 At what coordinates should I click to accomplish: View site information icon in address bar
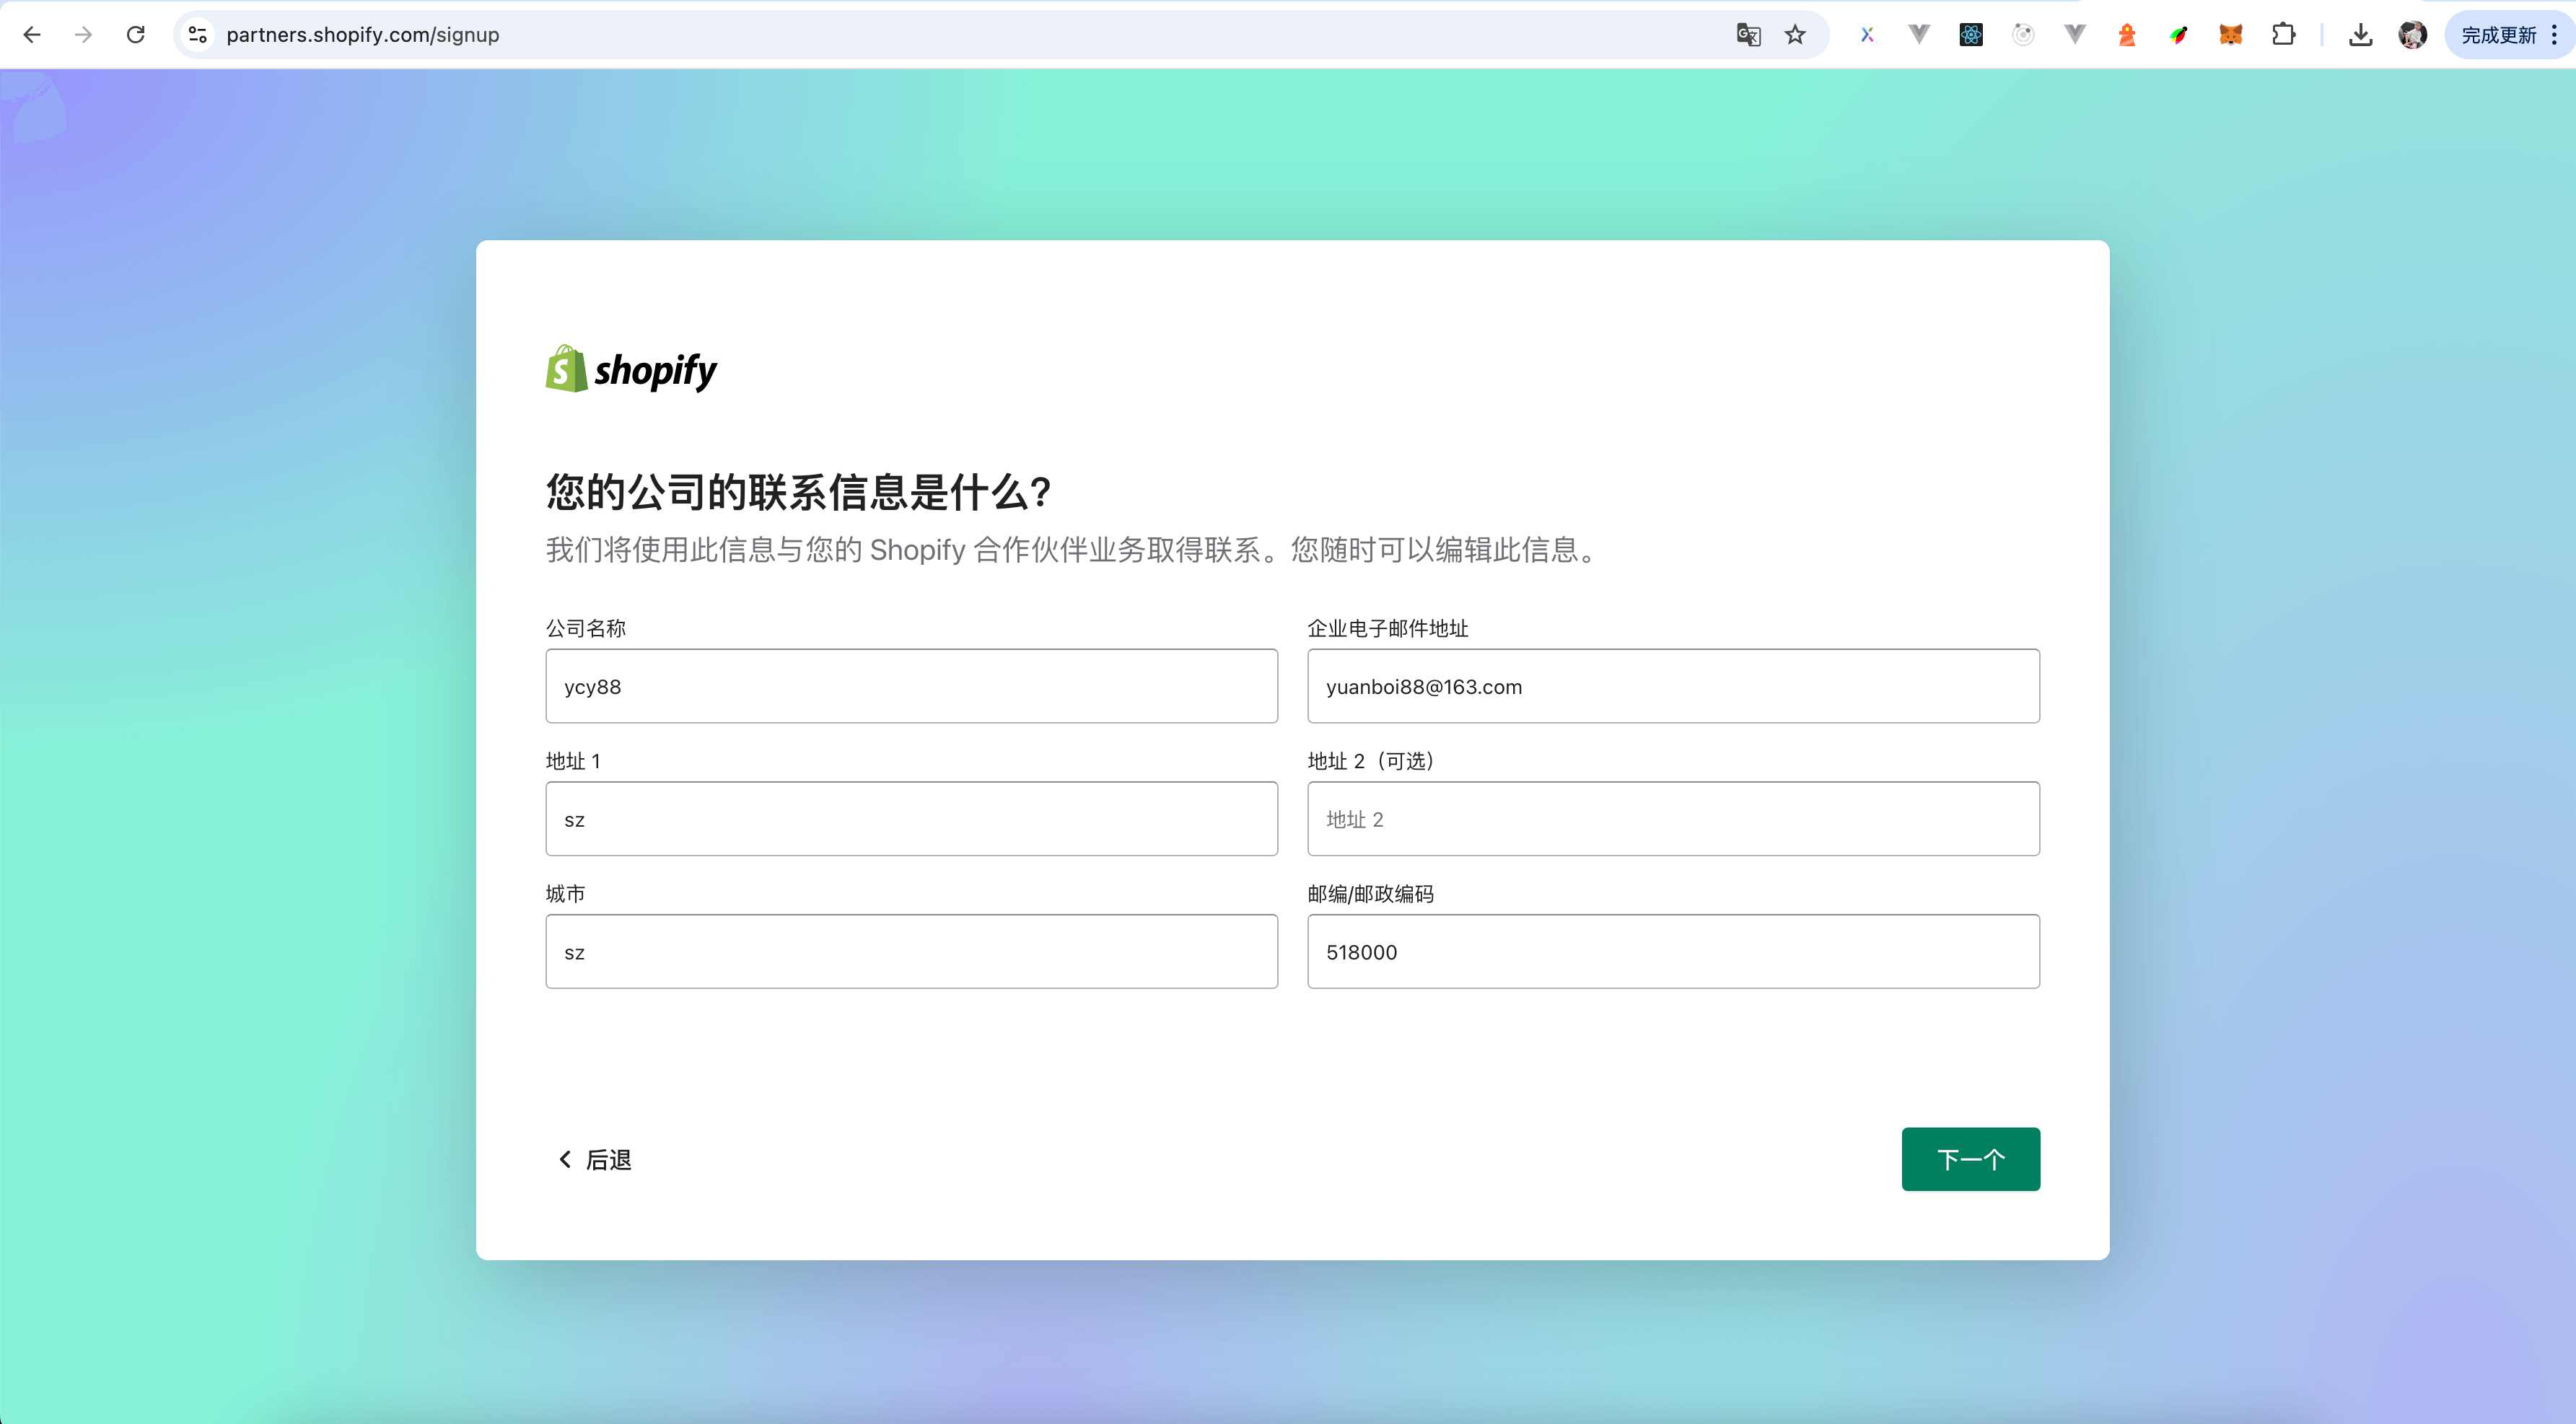tap(198, 35)
